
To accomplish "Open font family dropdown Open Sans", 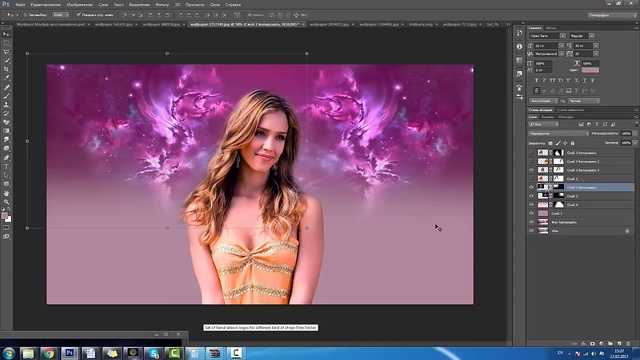I will (x=563, y=36).
